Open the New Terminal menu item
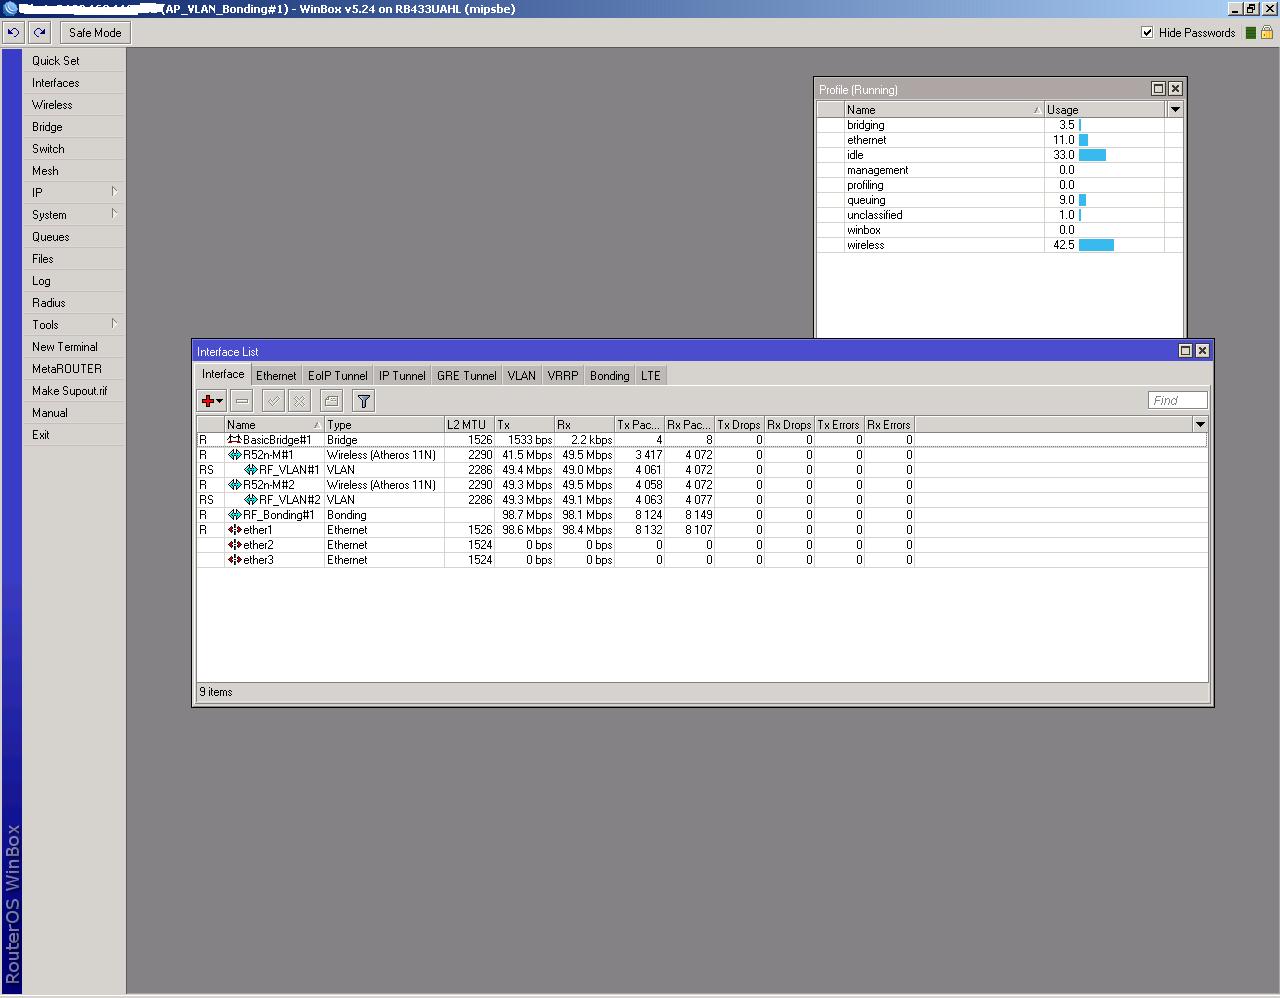Viewport: 1280px width, 998px height. (65, 346)
